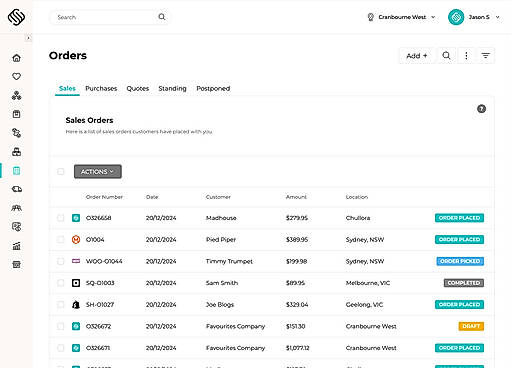Open the three-dot more options menu
Image resolution: width=511 pixels, height=368 pixels.
pyautogui.click(x=466, y=56)
